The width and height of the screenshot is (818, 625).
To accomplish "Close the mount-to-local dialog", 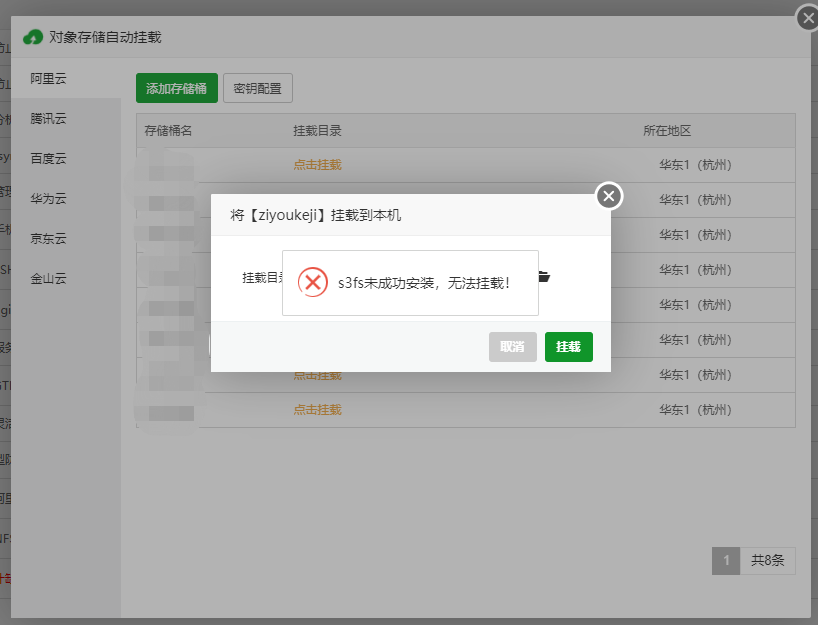I will pyautogui.click(x=609, y=196).
